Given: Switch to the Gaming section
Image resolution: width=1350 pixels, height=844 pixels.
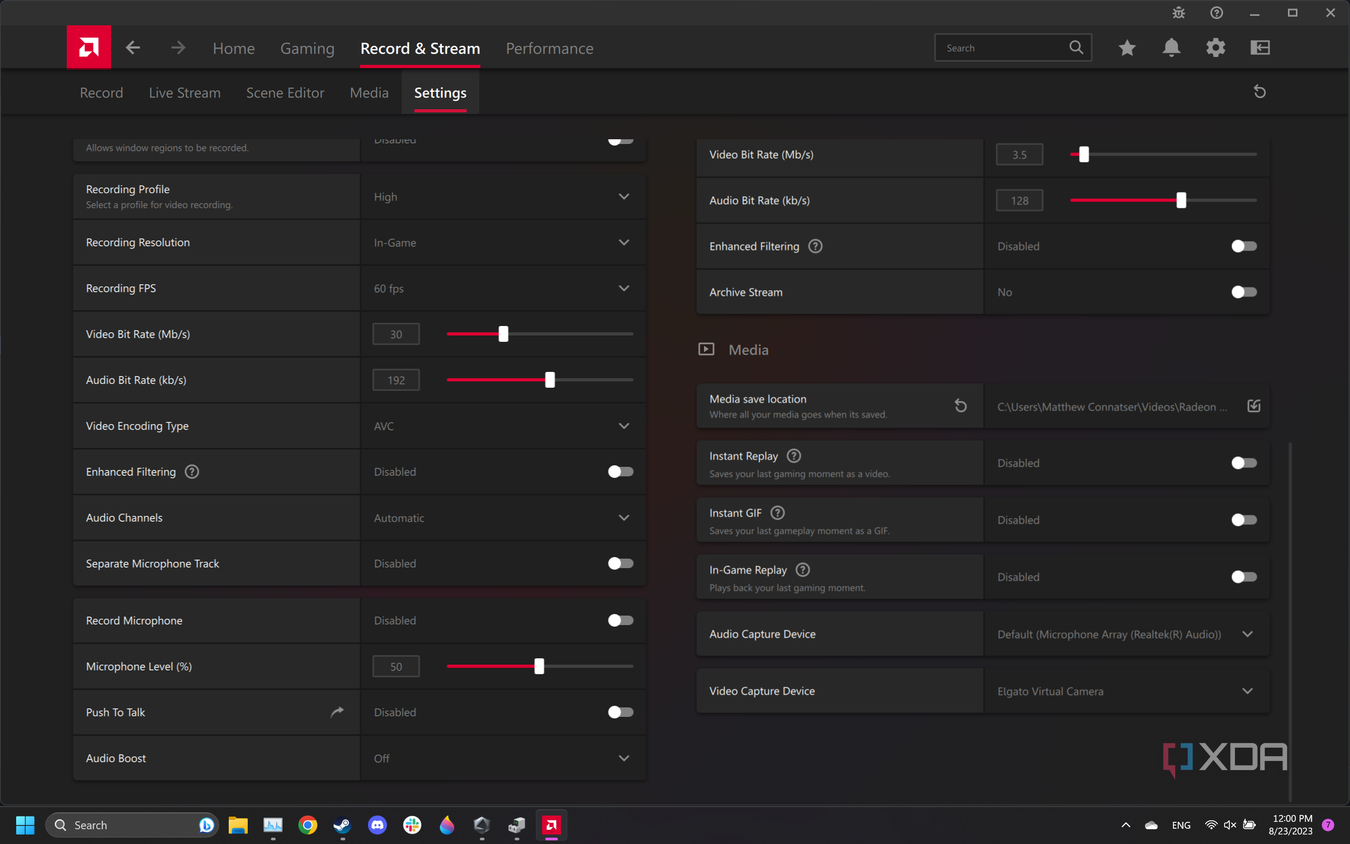Looking at the screenshot, I should pos(307,48).
